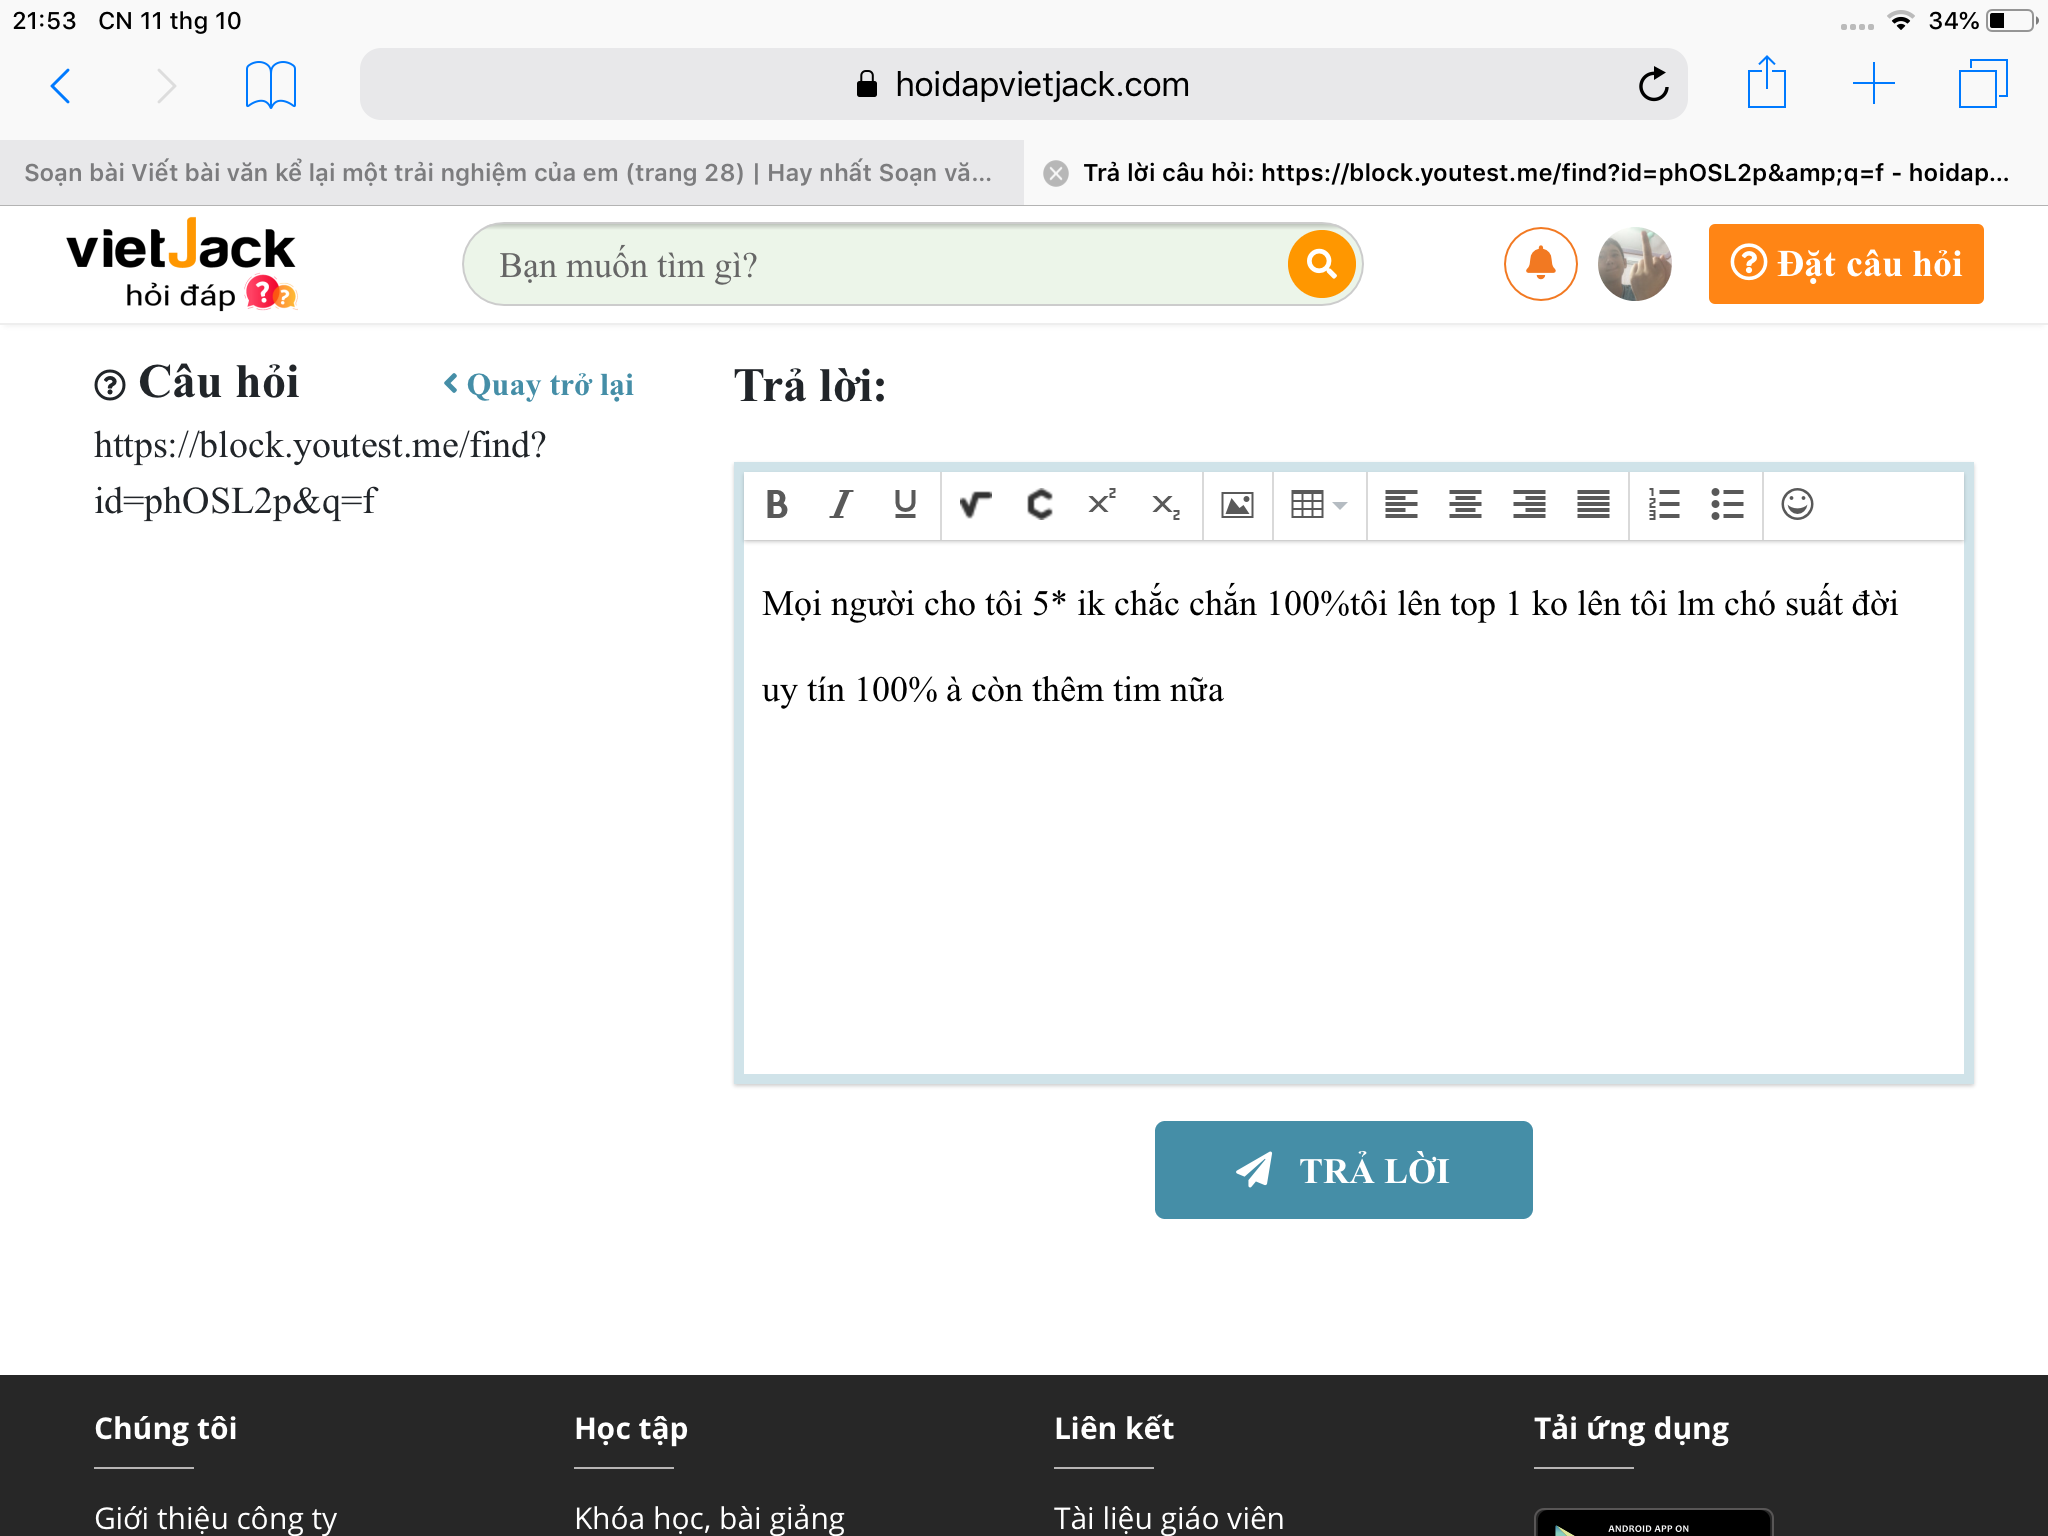Click the orange search button
The width and height of the screenshot is (2048, 1536).
point(1321,264)
